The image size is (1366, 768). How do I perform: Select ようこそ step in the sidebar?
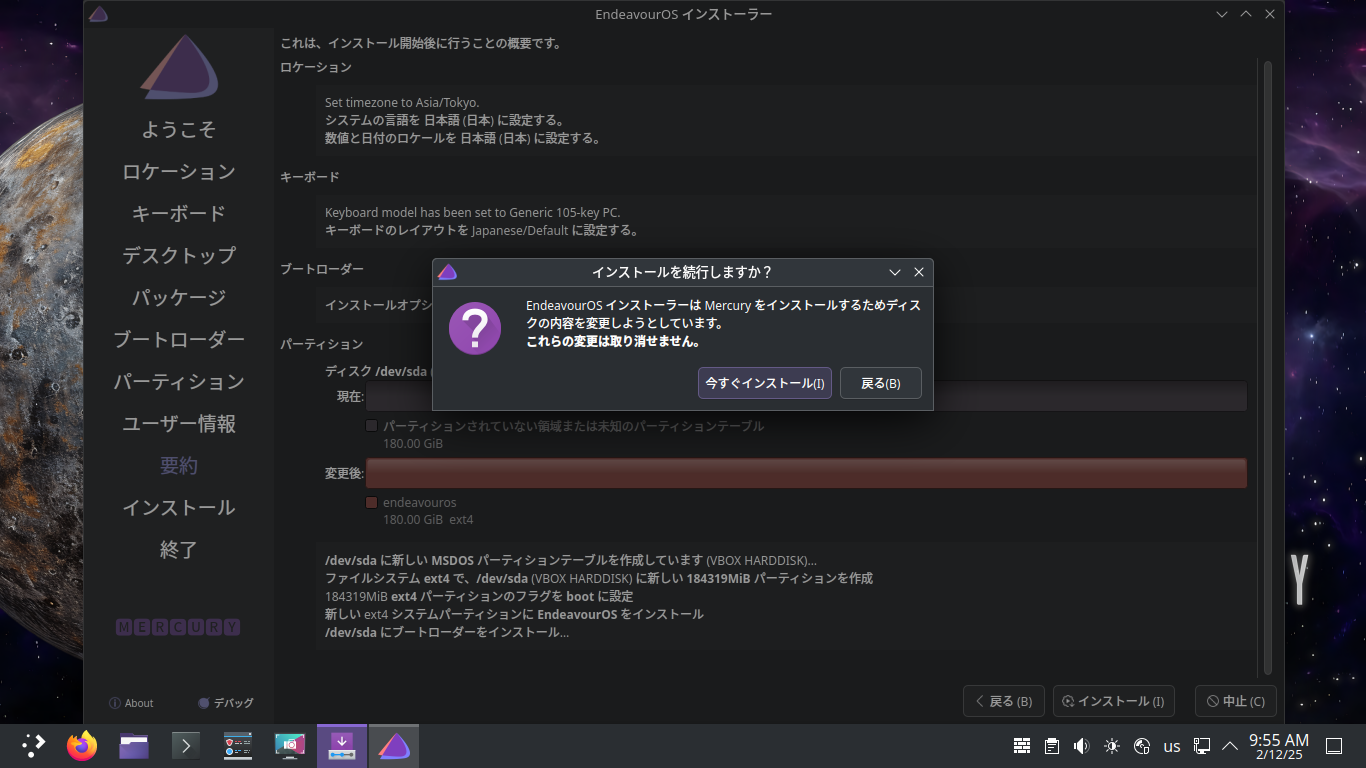coord(179,130)
